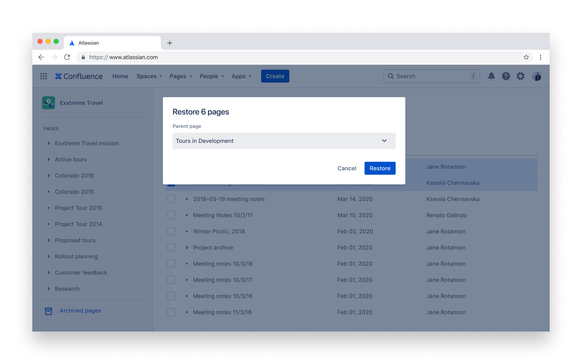Viewport: 582px width, 364px height.
Task: Click Ksenila Cherniavska in the 2018-03-19 row
Action: (x=453, y=199)
